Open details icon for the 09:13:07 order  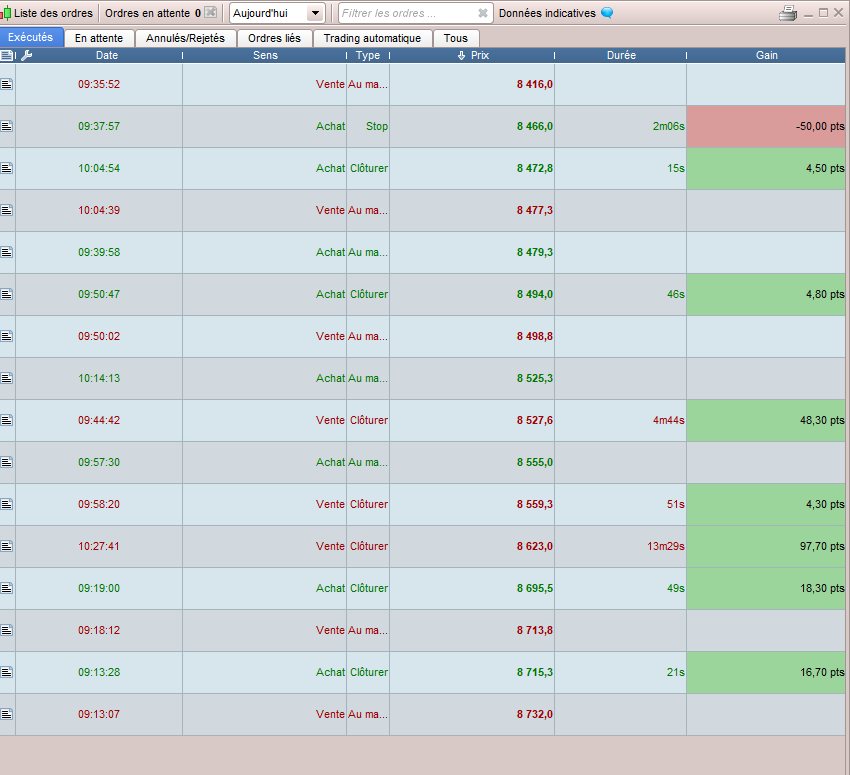pos(7,714)
